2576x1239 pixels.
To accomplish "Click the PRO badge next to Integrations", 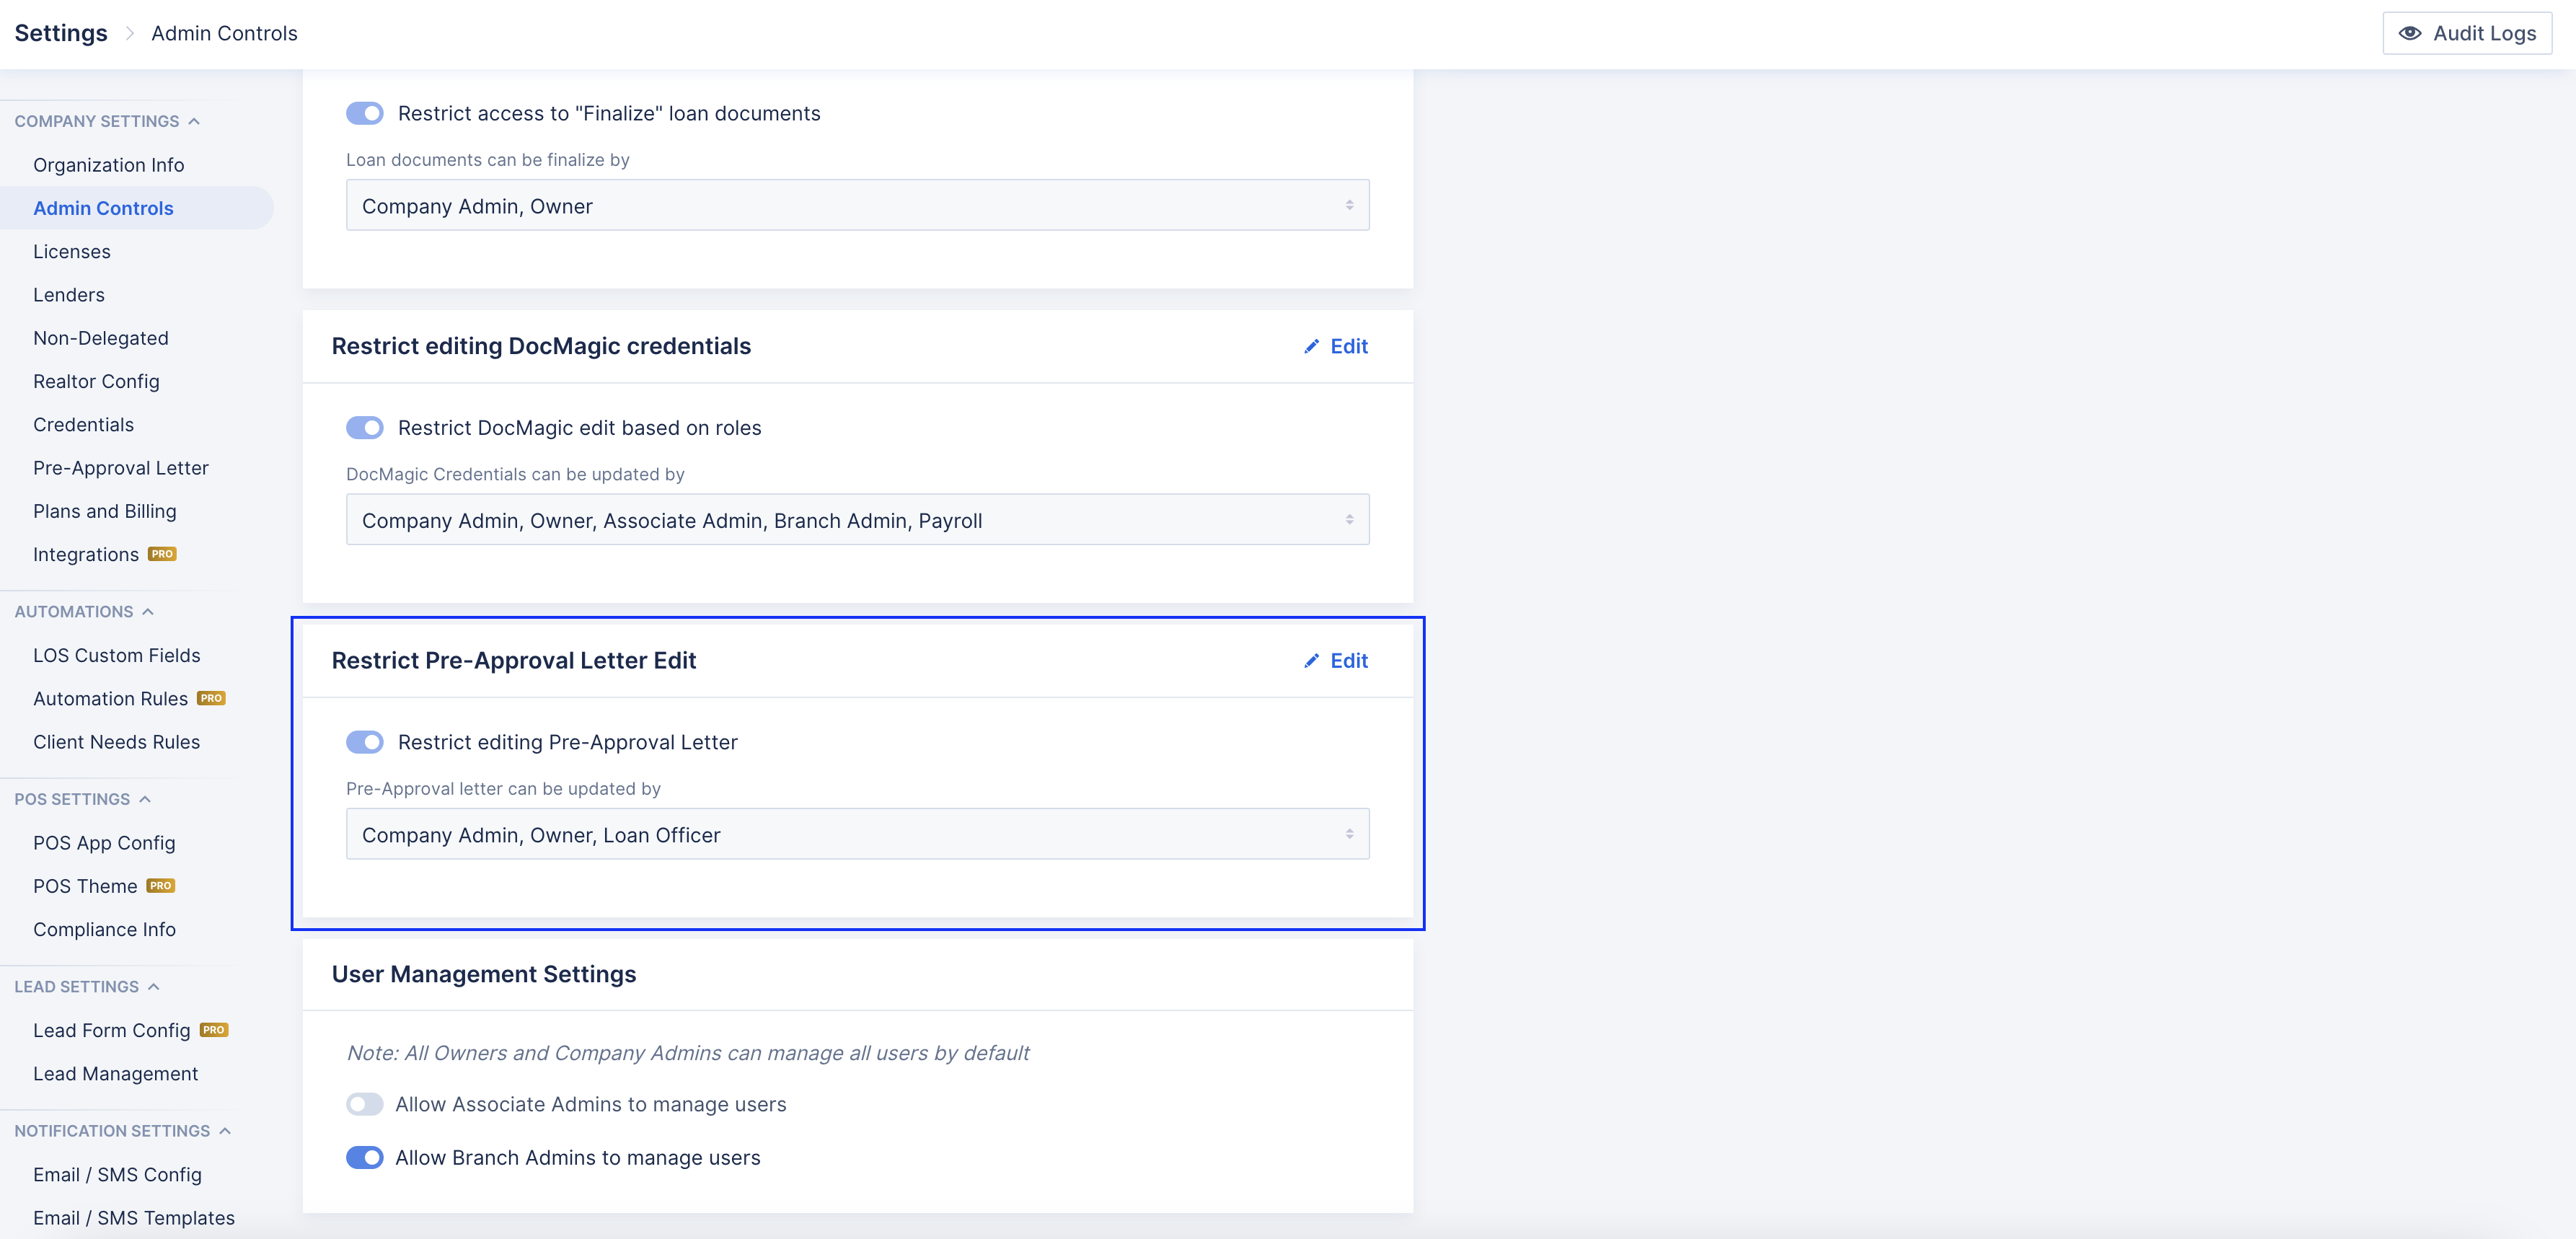I will point(162,554).
